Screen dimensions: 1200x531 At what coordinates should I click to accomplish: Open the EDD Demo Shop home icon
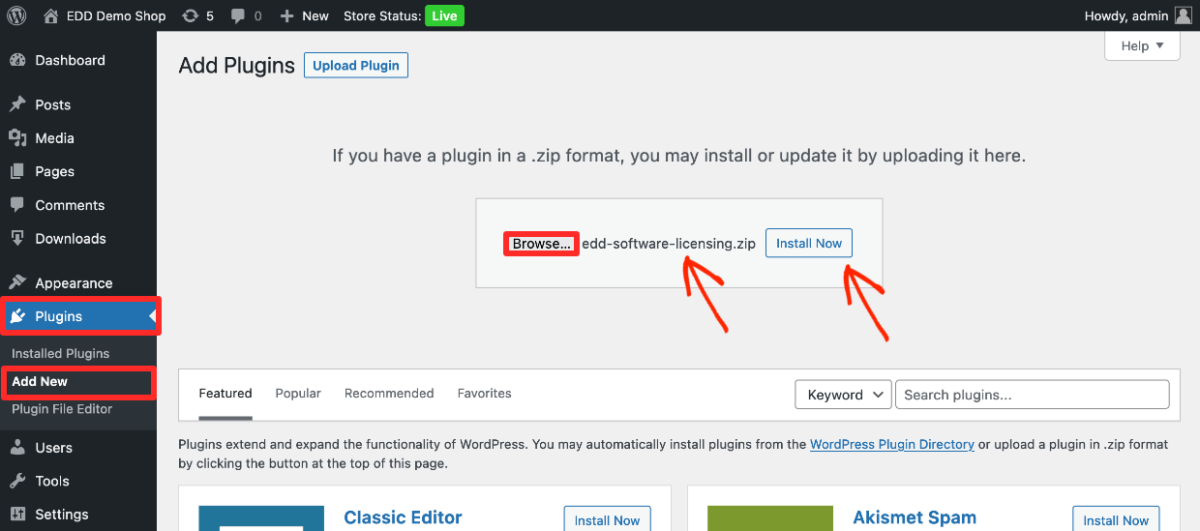(x=51, y=16)
